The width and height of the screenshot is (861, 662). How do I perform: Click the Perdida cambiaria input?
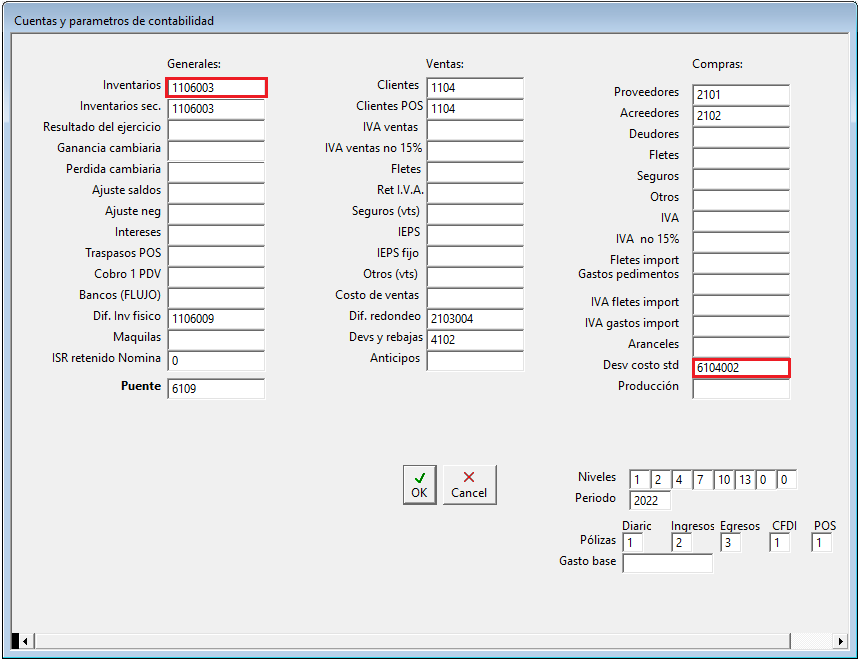pyautogui.click(x=216, y=172)
